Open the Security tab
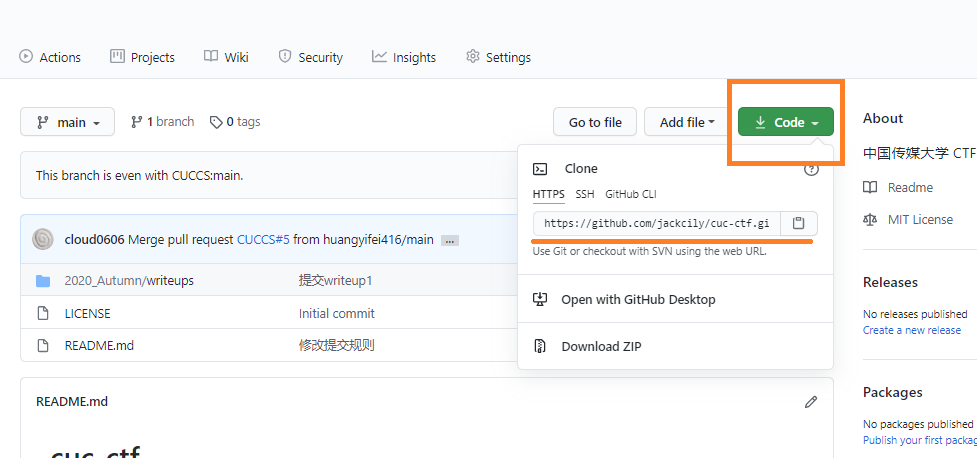Image resolution: width=977 pixels, height=458 pixels. pos(310,57)
